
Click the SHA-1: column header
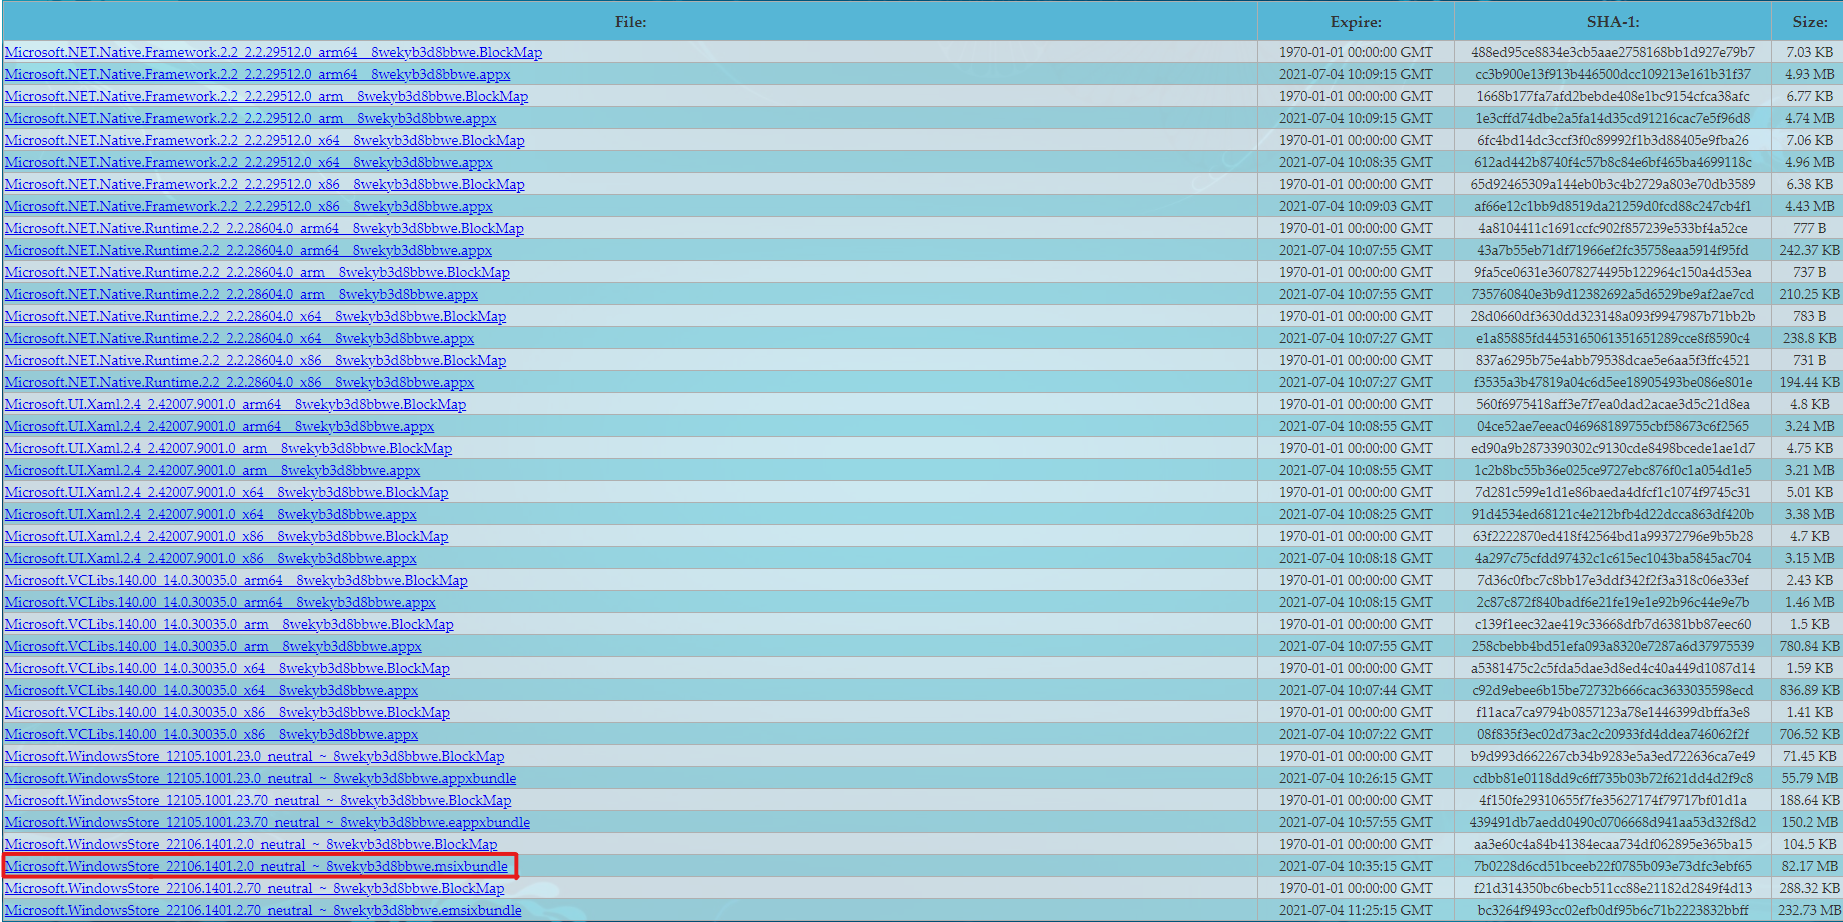click(x=1612, y=21)
